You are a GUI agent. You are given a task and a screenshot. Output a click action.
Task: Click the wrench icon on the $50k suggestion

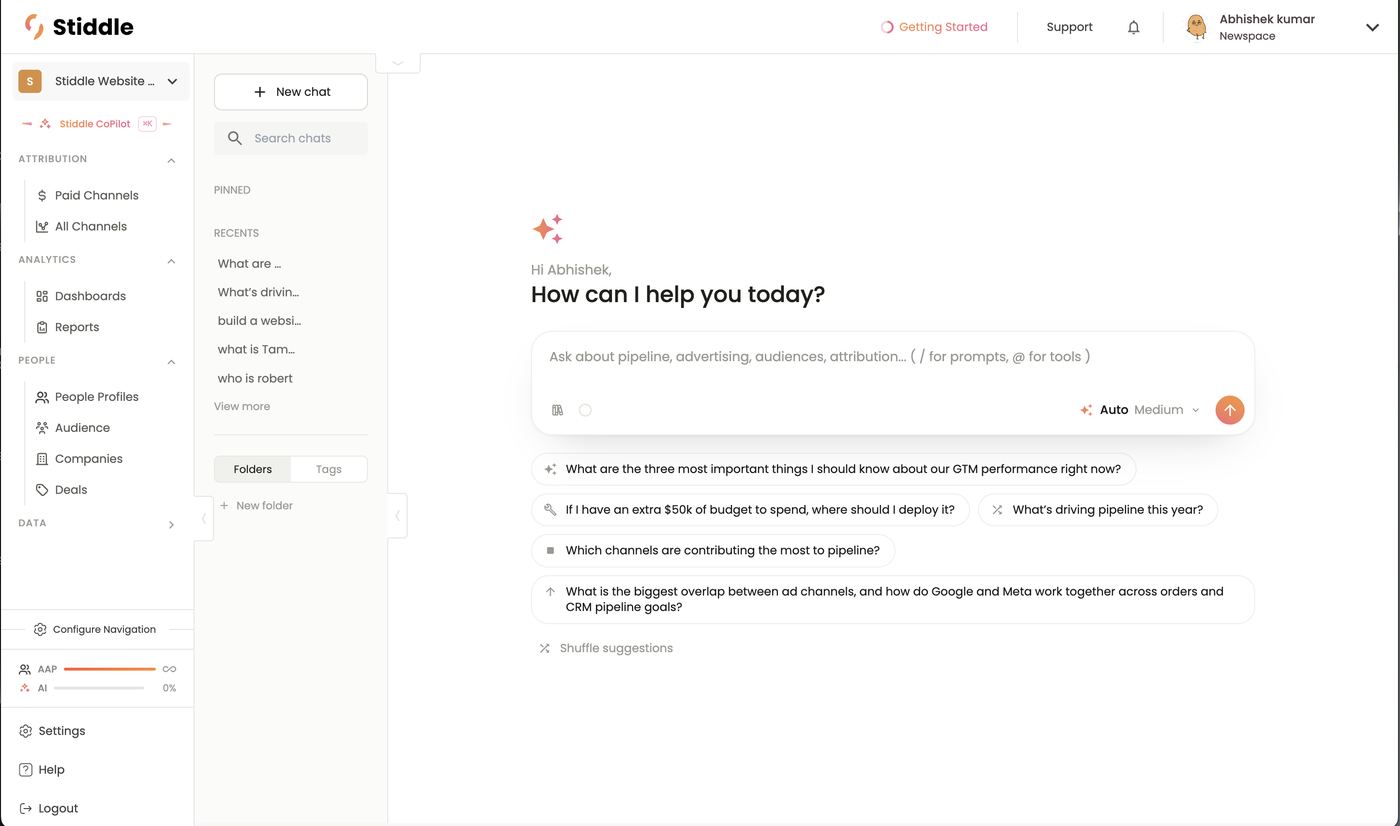550,509
